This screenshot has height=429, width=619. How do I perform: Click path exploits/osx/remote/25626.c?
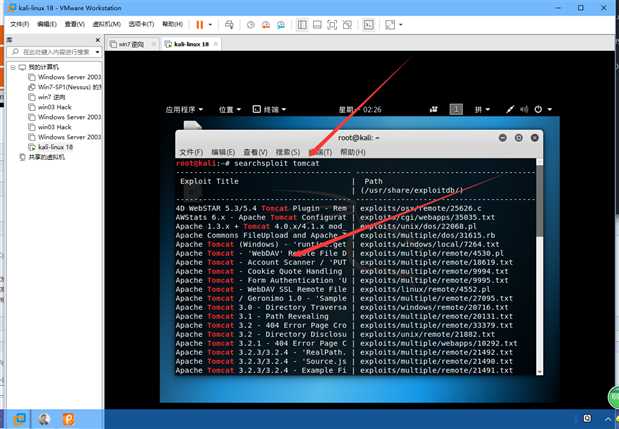[x=421, y=208]
